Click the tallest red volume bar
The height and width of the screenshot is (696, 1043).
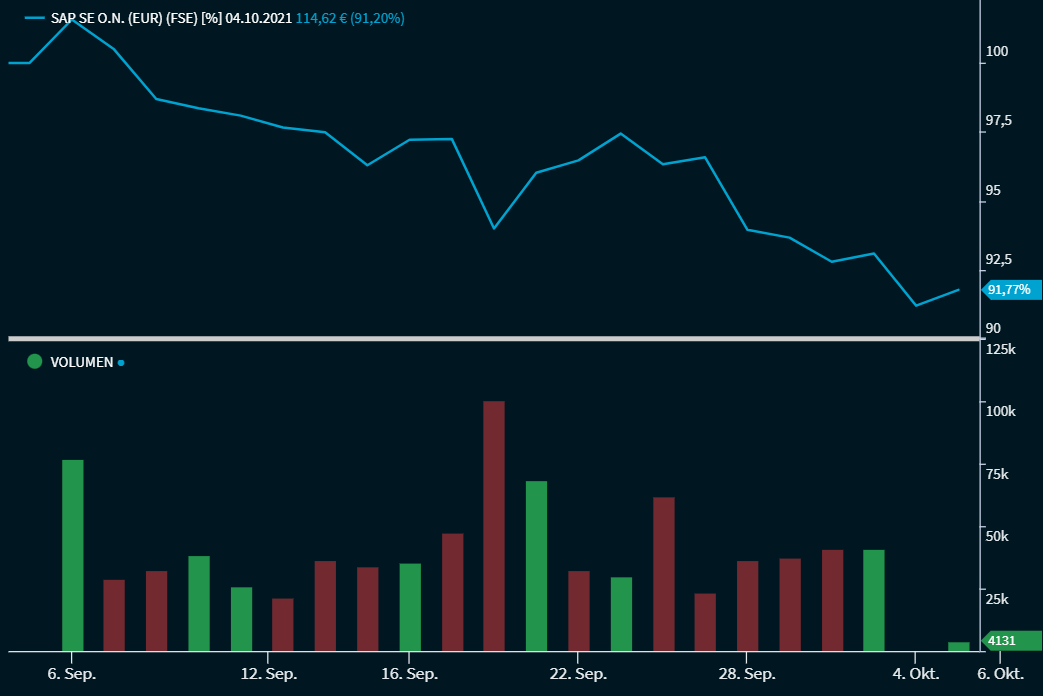click(494, 525)
